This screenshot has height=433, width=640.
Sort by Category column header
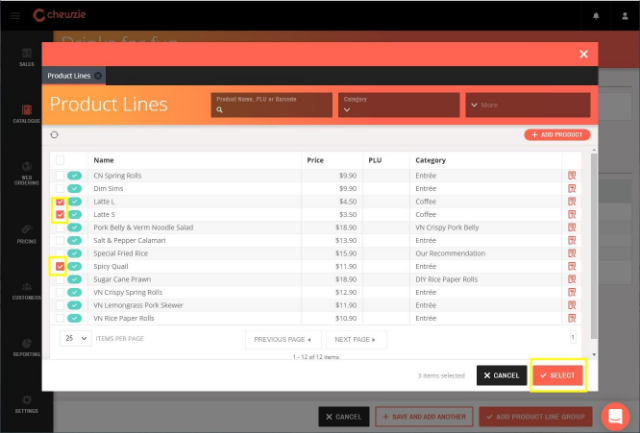[x=431, y=160]
